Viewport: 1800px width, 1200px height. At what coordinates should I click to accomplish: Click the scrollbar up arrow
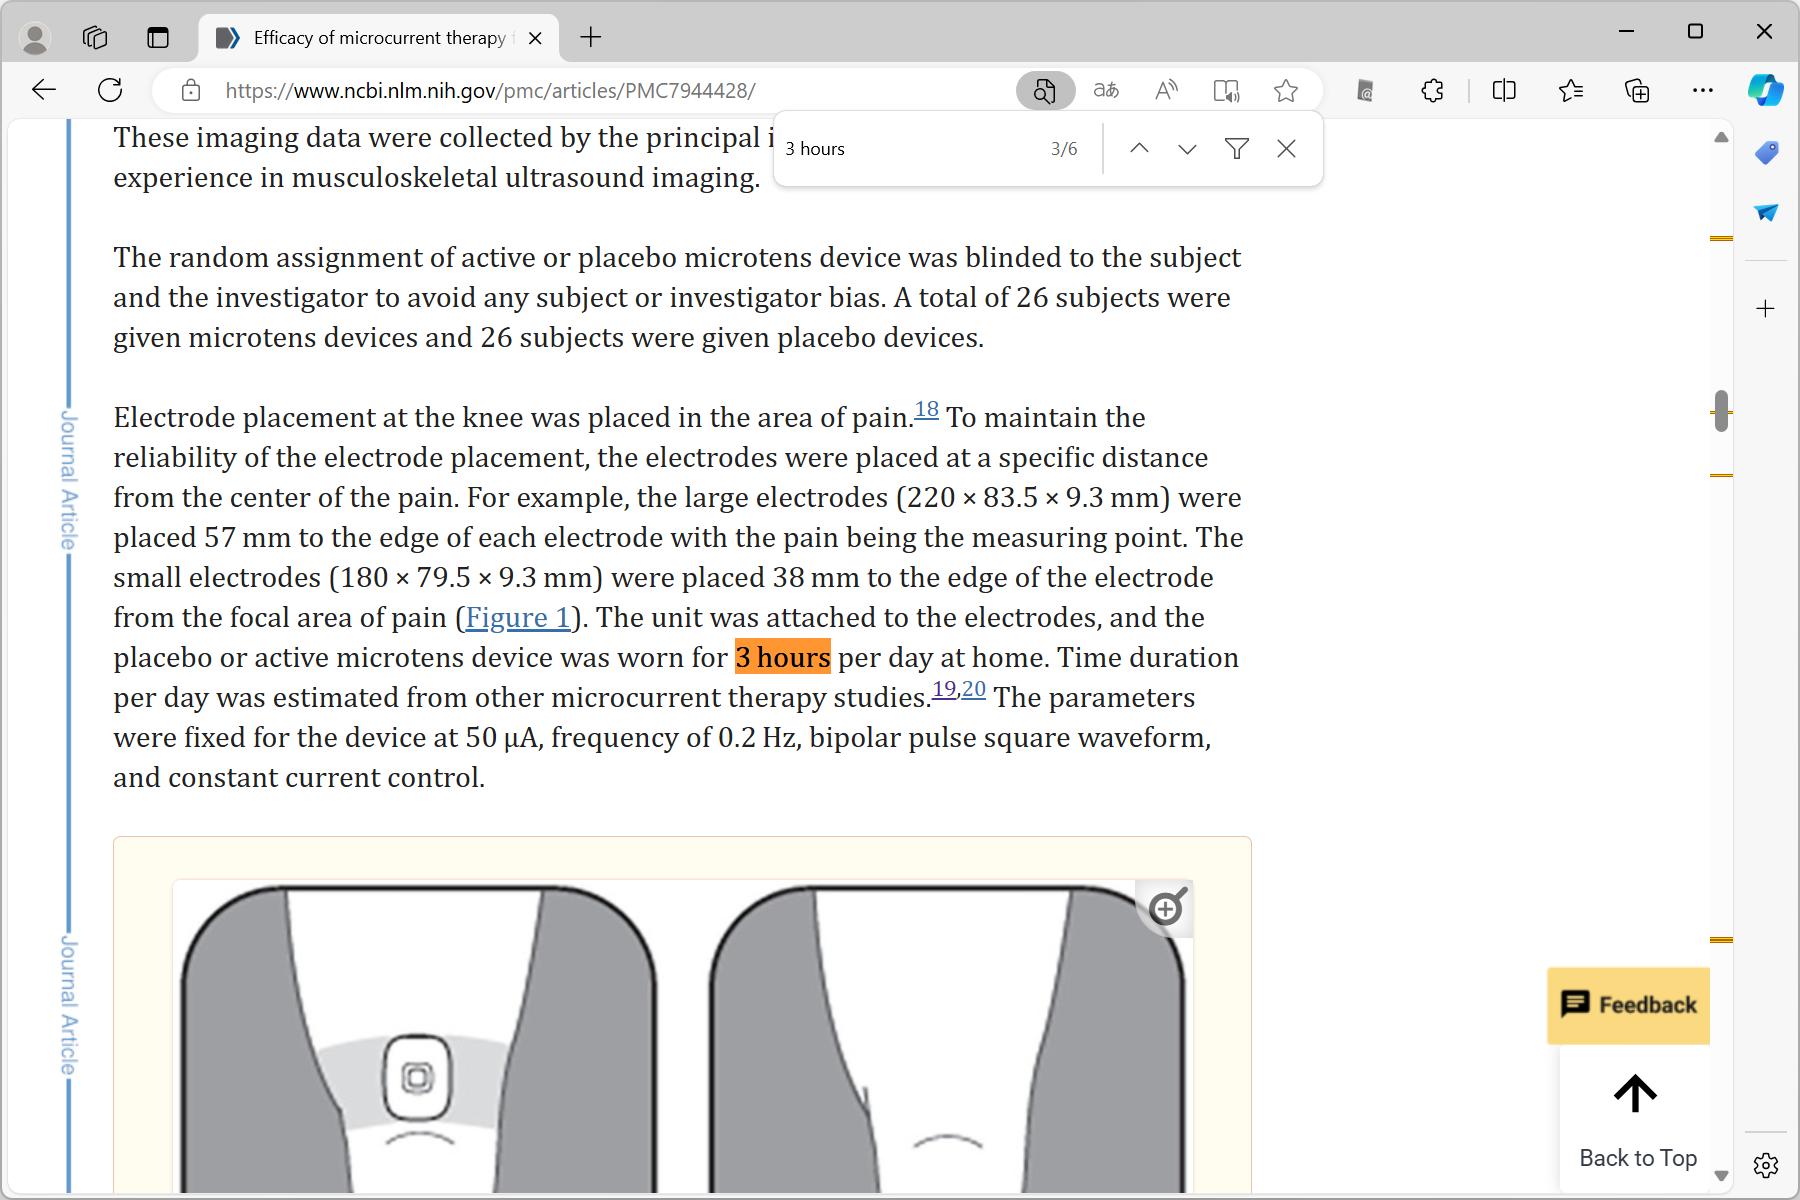pos(1721,137)
